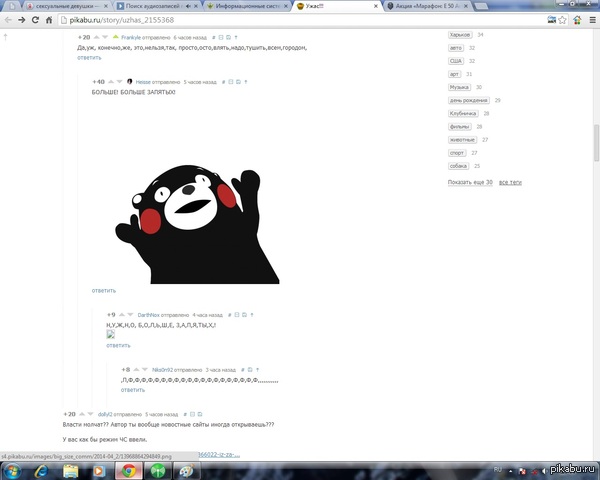Jump to parent from Niko0n92's comment arrow
This screenshot has height=480, width=600.
coord(257,370)
